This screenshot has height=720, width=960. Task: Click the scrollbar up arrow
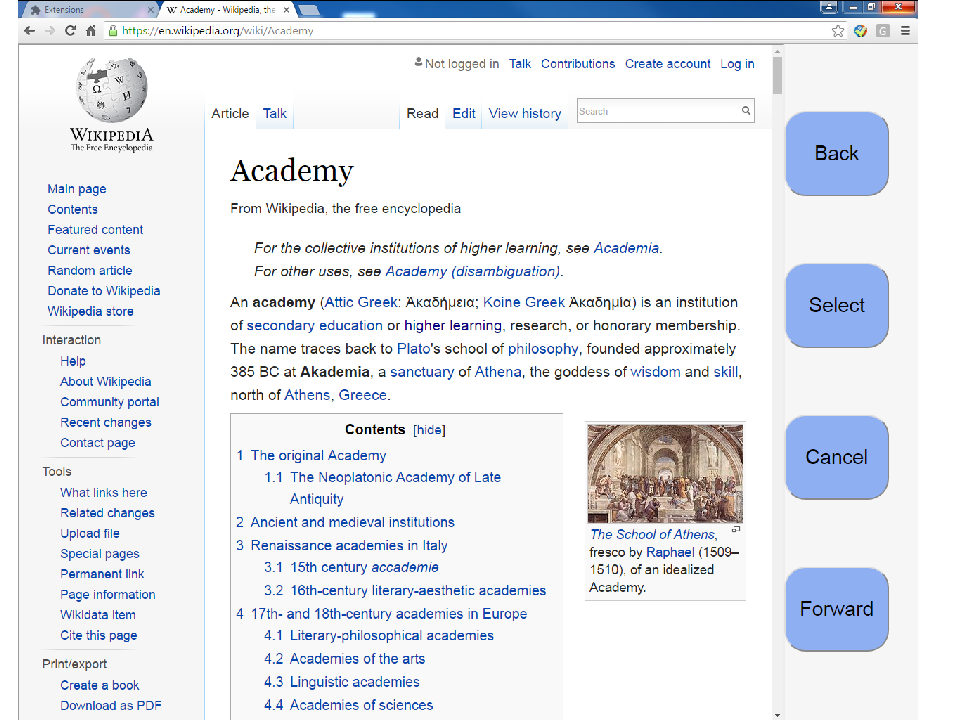(778, 52)
